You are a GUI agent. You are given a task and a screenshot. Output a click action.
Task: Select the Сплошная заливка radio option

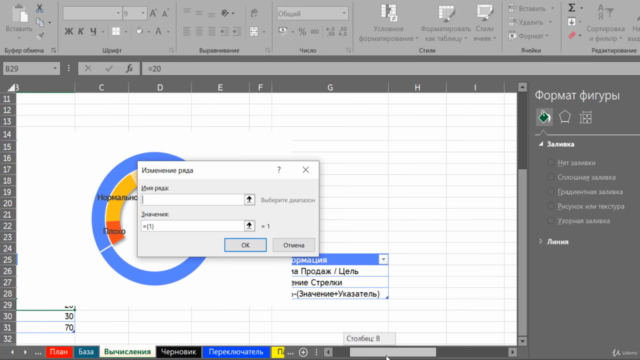551,177
